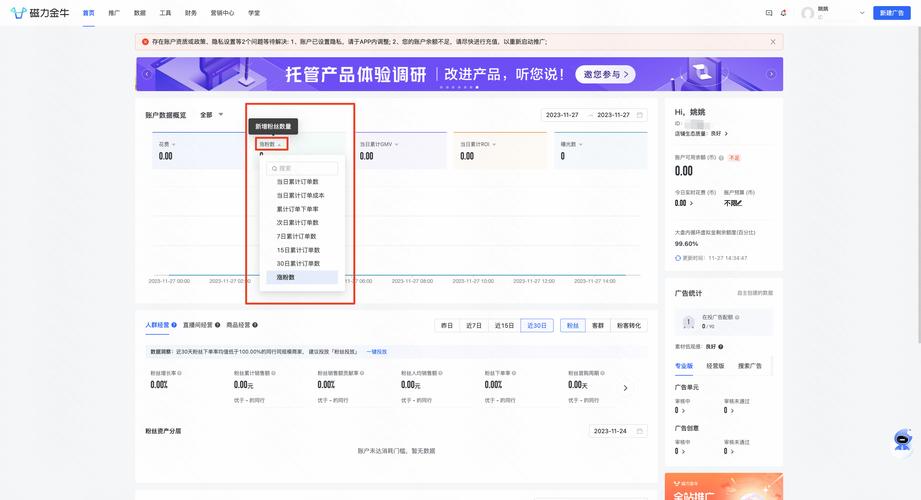
Task: Select 当日累计订单数 from dropdown list
Action: tap(302, 182)
